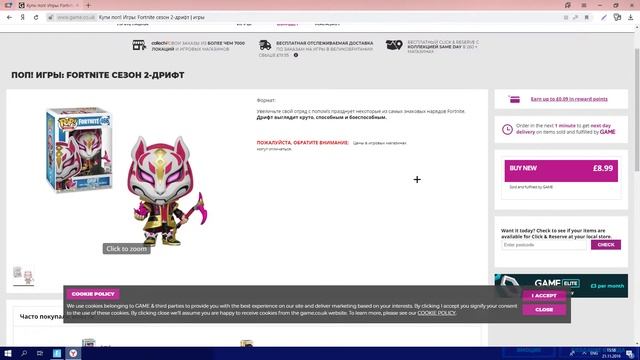Show hidden tray icons chevron
The height and width of the screenshot is (360, 640).
coord(584,353)
